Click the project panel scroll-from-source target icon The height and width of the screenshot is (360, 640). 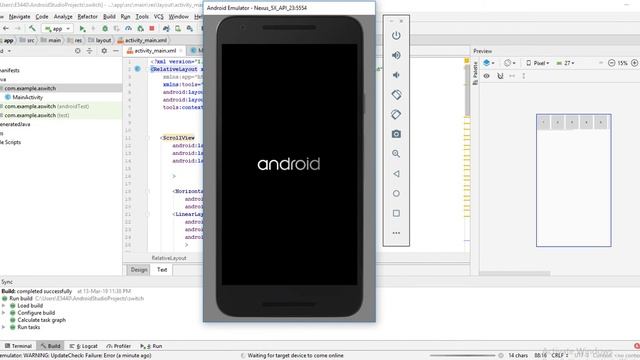click(78, 51)
